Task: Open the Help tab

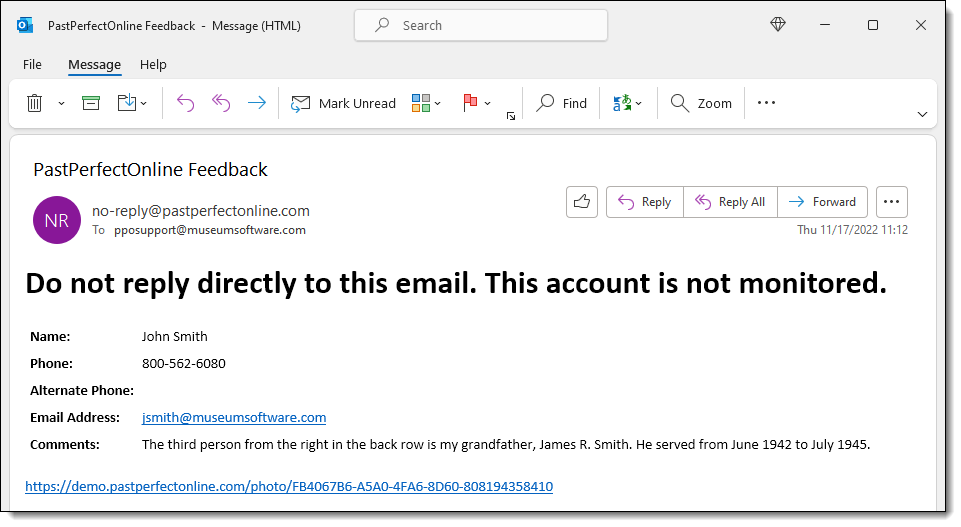Action: pos(153,64)
